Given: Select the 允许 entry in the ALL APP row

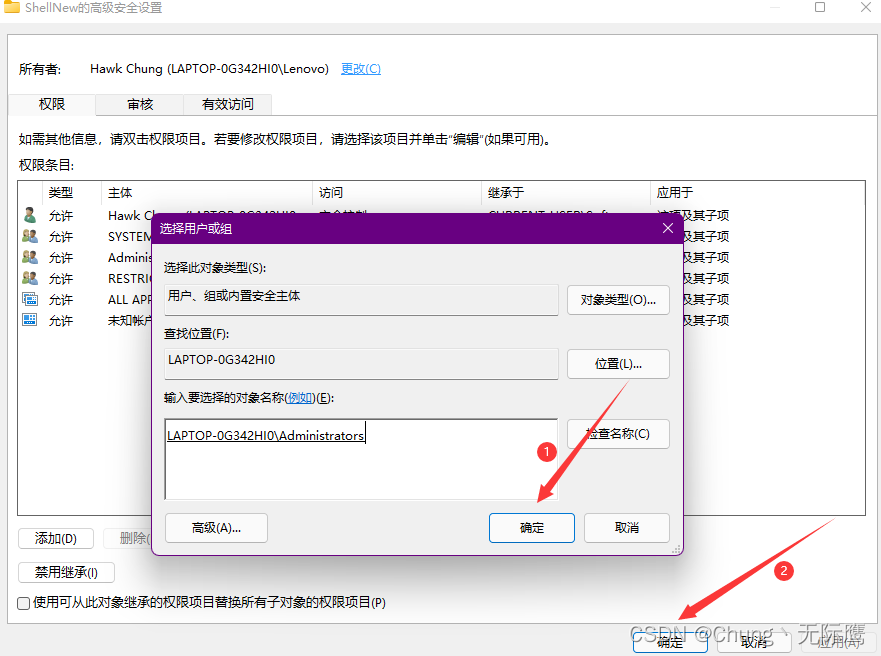Looking at the screenshot, I should (x=61, y=299).
